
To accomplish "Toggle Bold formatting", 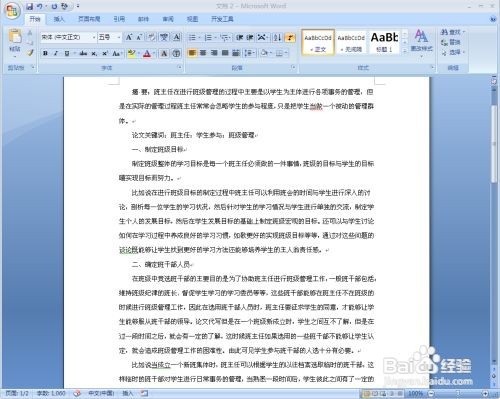I will pos(45,53).
